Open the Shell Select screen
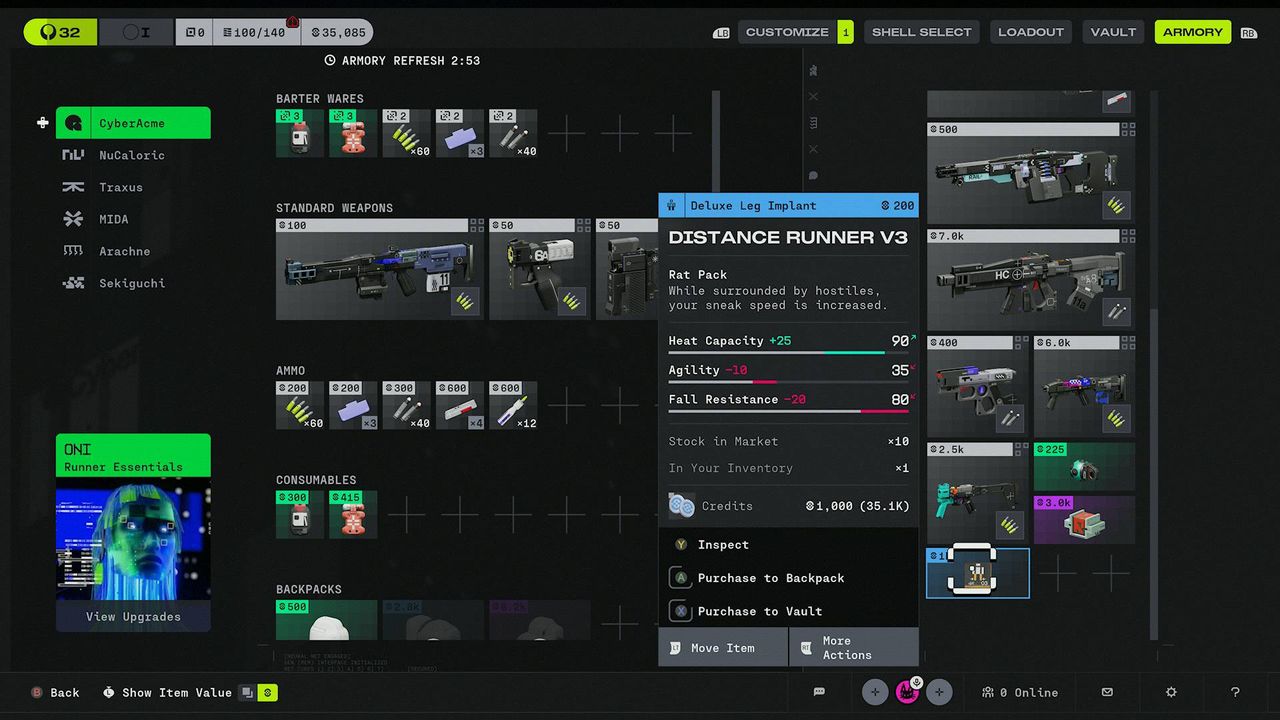 click(921, 31)
